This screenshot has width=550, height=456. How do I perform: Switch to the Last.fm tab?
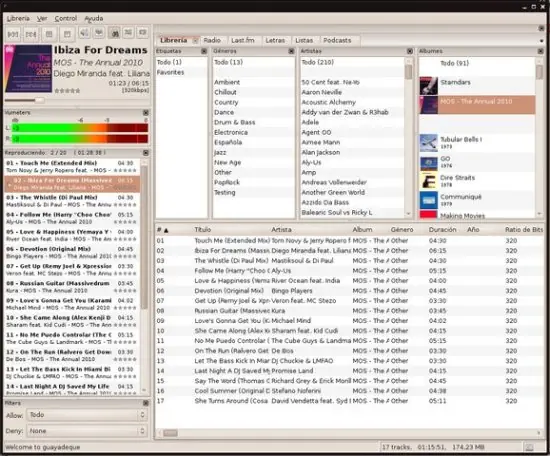click(x=243, y=40)
